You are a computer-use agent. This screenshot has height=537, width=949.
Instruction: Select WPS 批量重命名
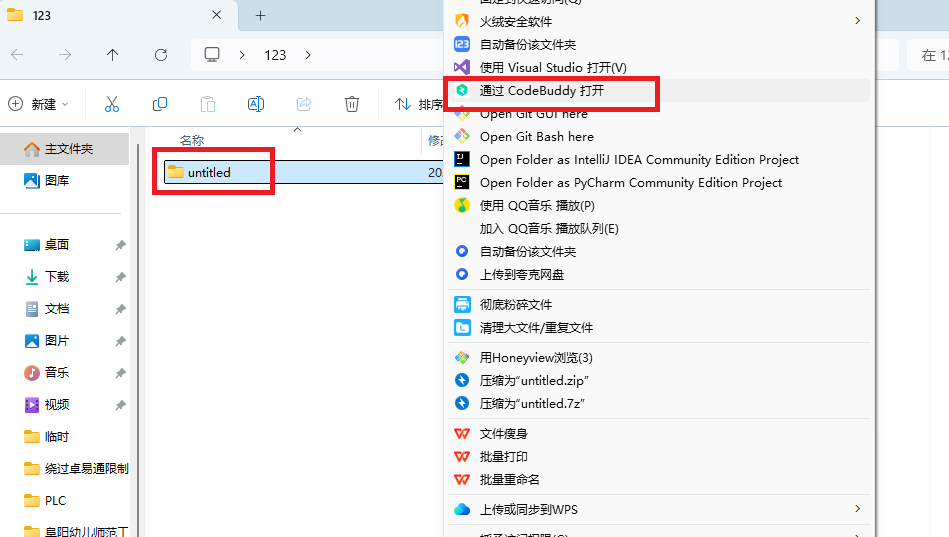coord(658,479)
